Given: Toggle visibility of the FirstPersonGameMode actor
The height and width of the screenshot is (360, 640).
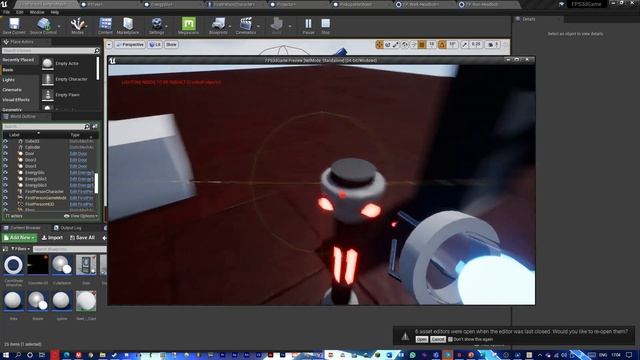Looking at the screenshot, I should click(x=6, y=198).
